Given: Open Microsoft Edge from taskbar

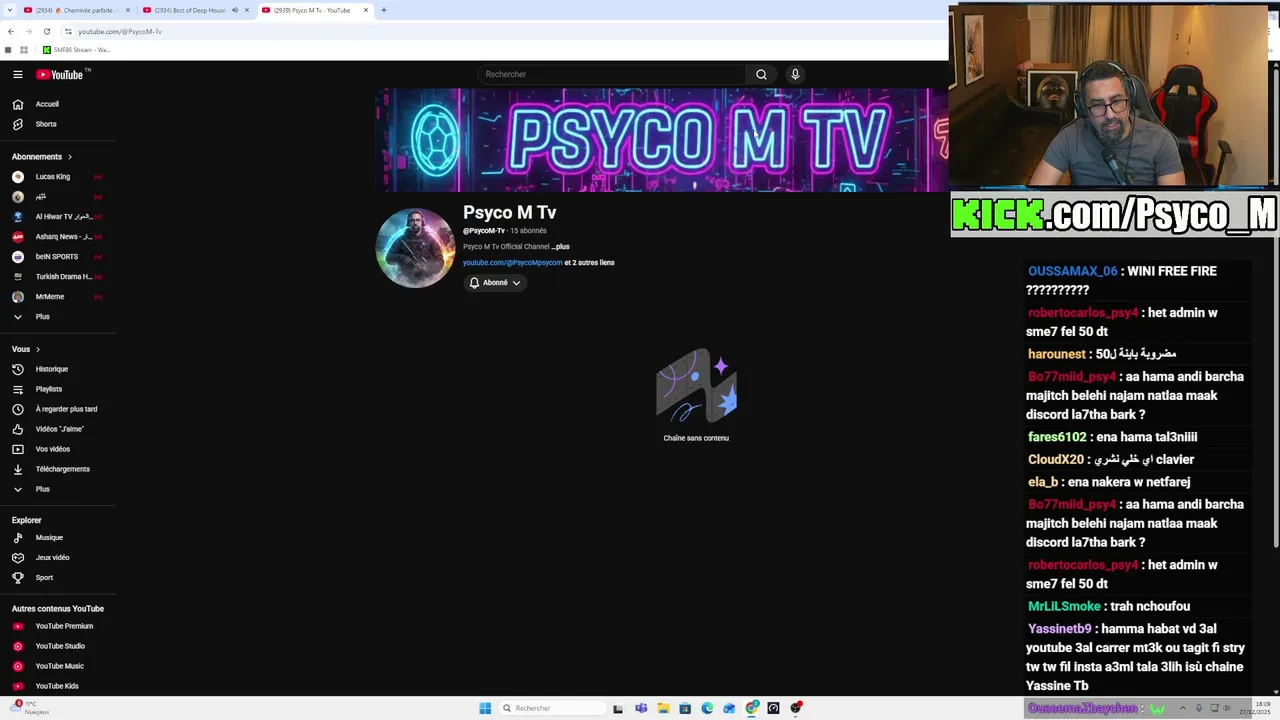Looking at the screenshot, I should tap(707, 708).
